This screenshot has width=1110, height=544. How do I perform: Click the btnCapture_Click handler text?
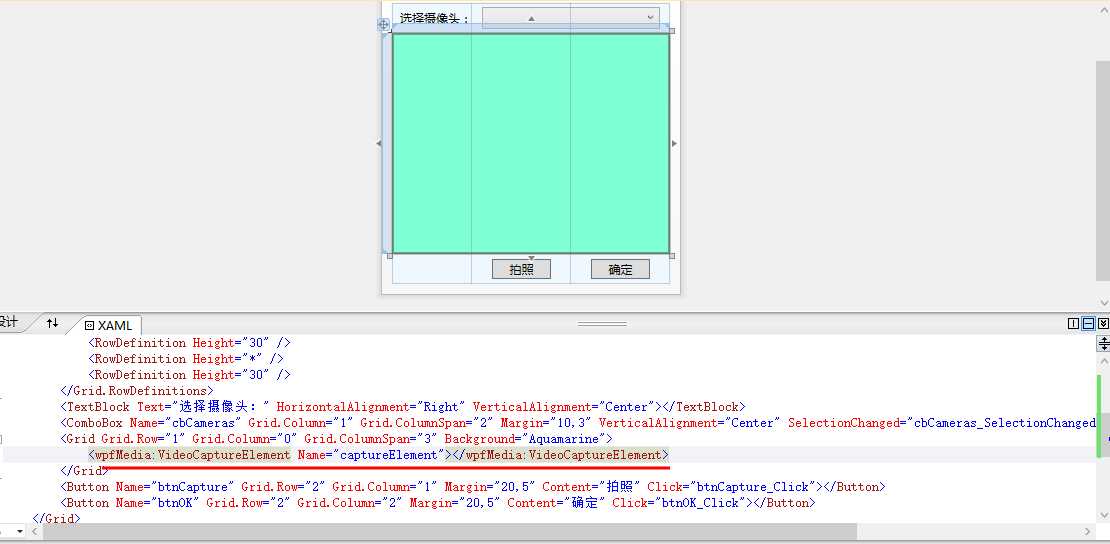pos(753,487)
